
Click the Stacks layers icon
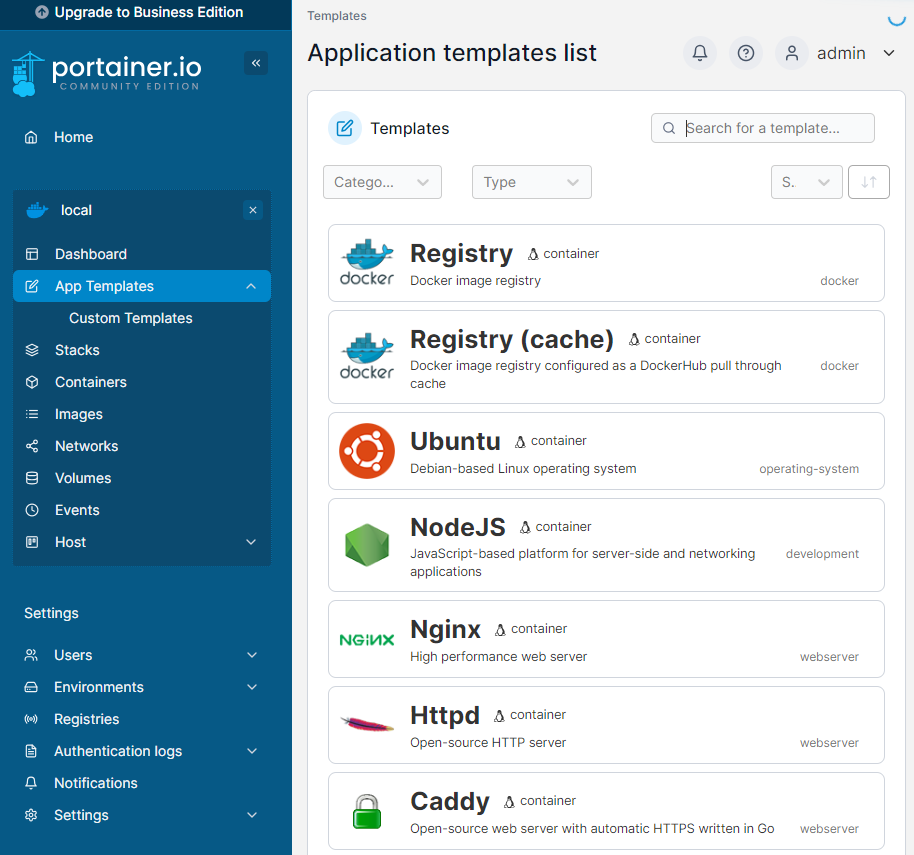point(32,350)
